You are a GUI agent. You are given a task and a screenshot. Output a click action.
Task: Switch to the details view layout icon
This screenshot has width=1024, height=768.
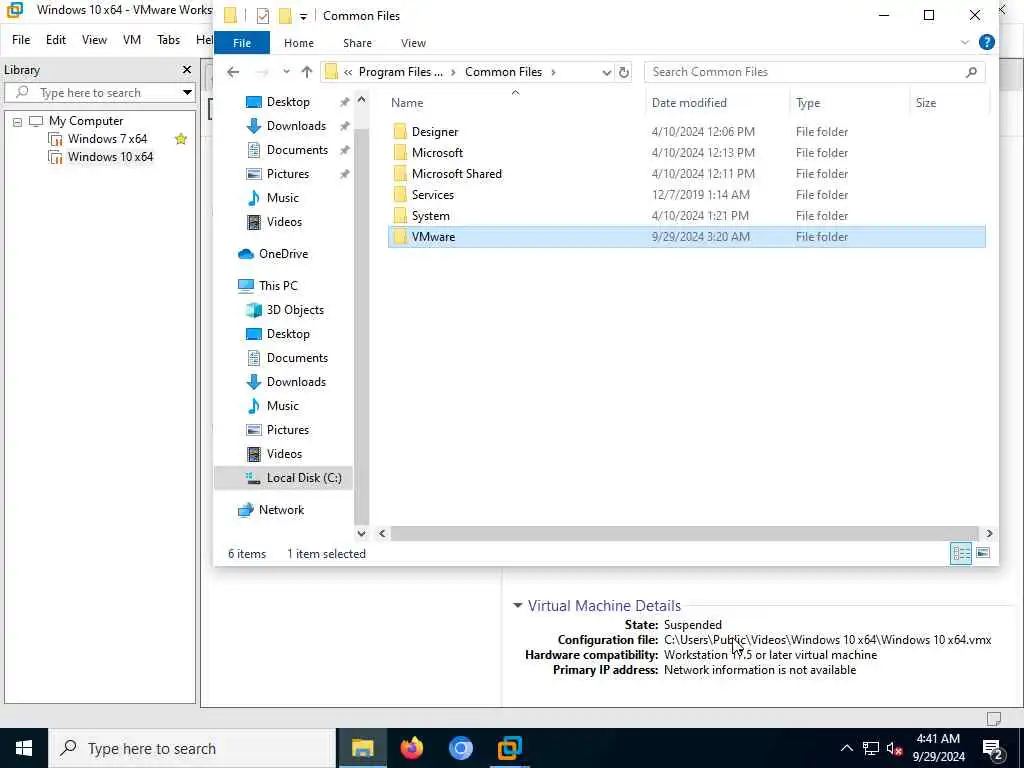[x=961, y=554]
